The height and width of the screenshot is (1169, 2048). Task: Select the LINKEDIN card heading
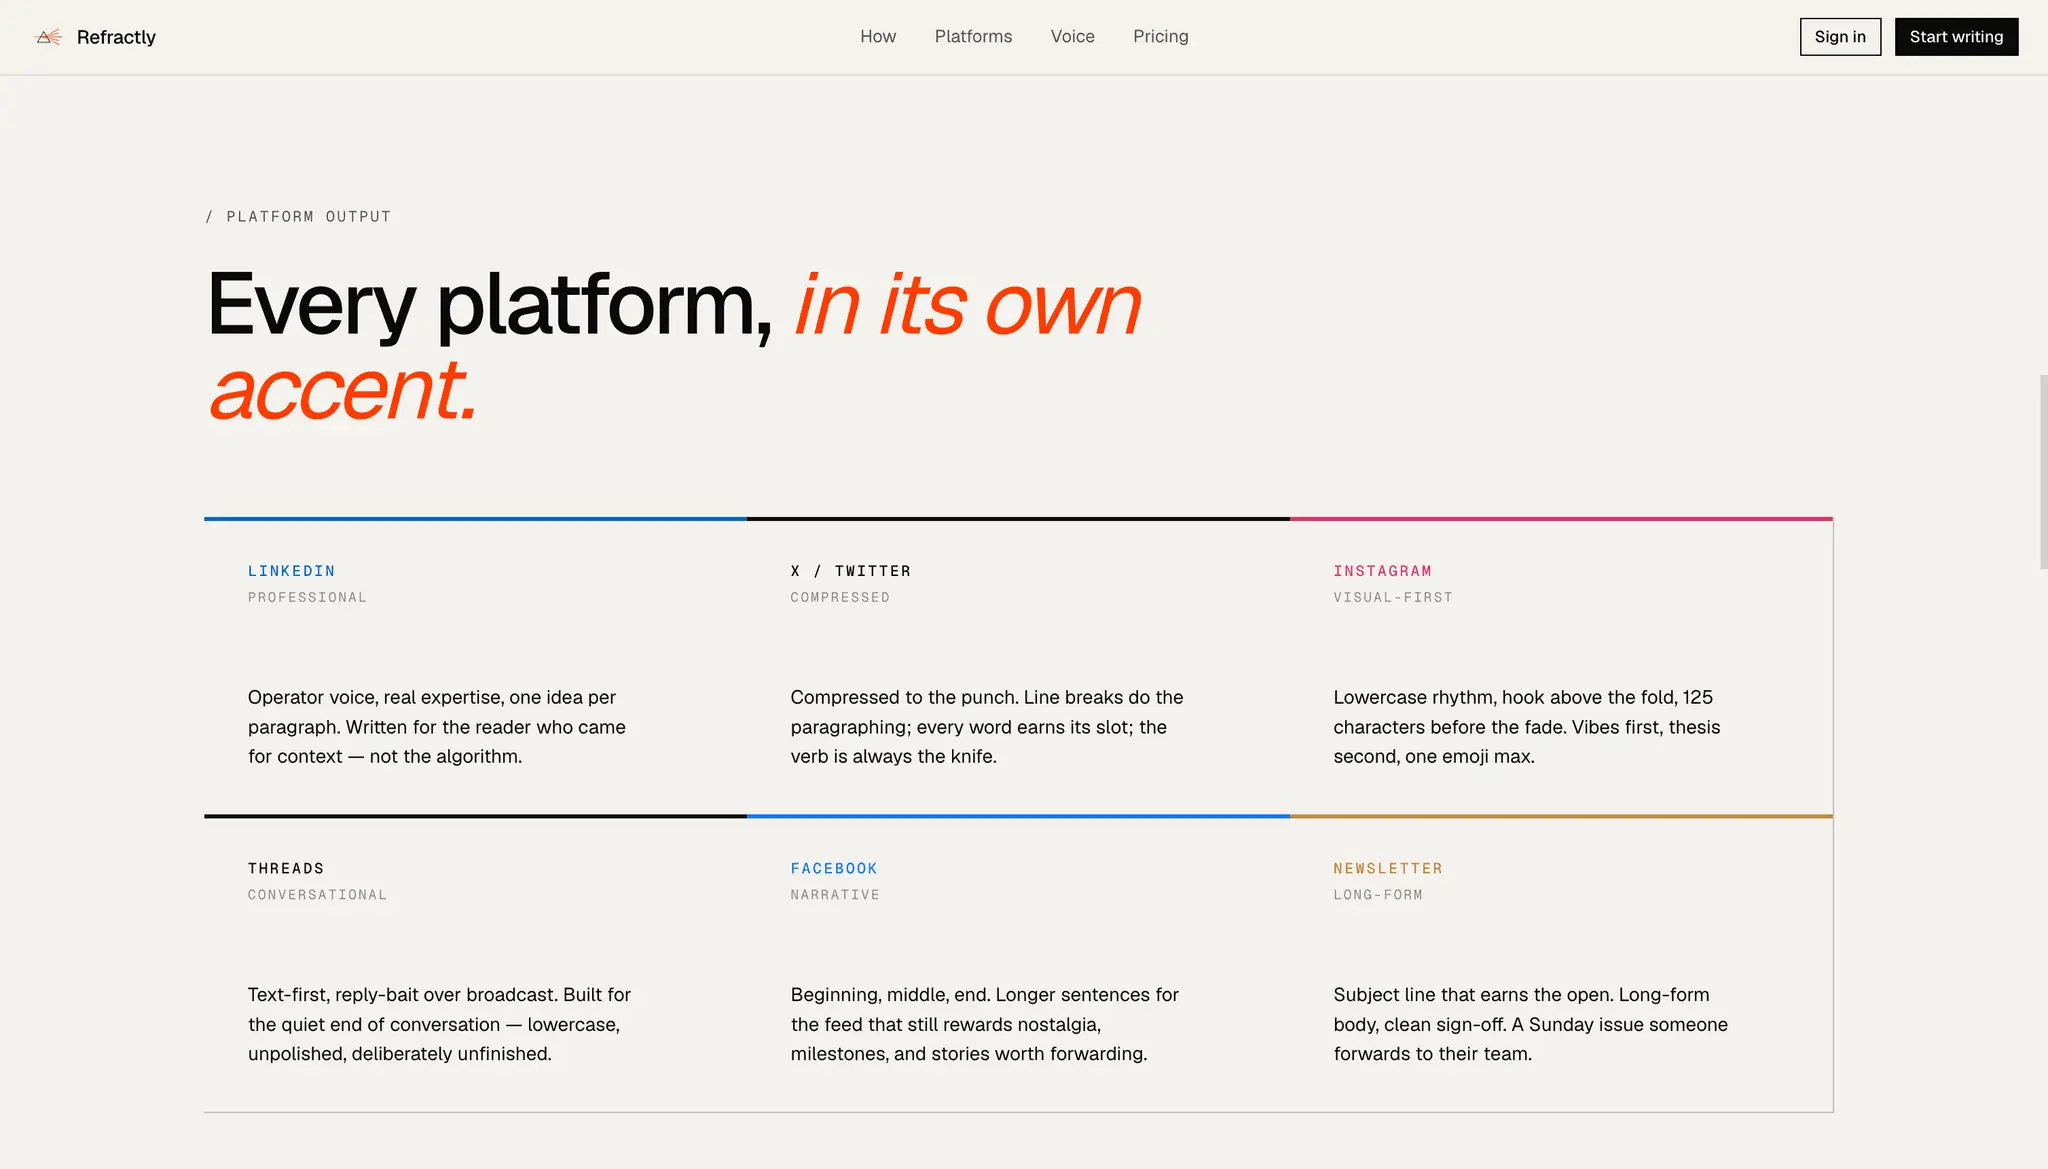[291, 571]
